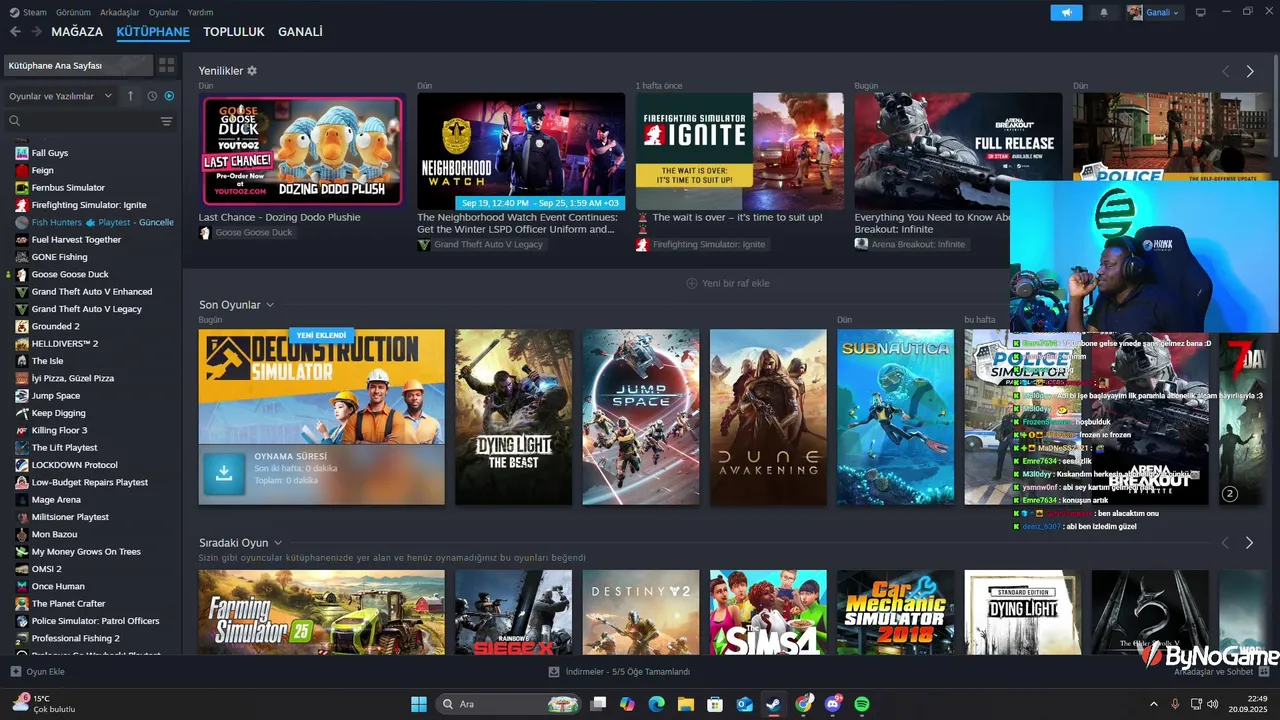The width and height of the screenshot is (1280, 720).
Task: Select Goose Goose Duck in library list
Action: pos(70,274)
